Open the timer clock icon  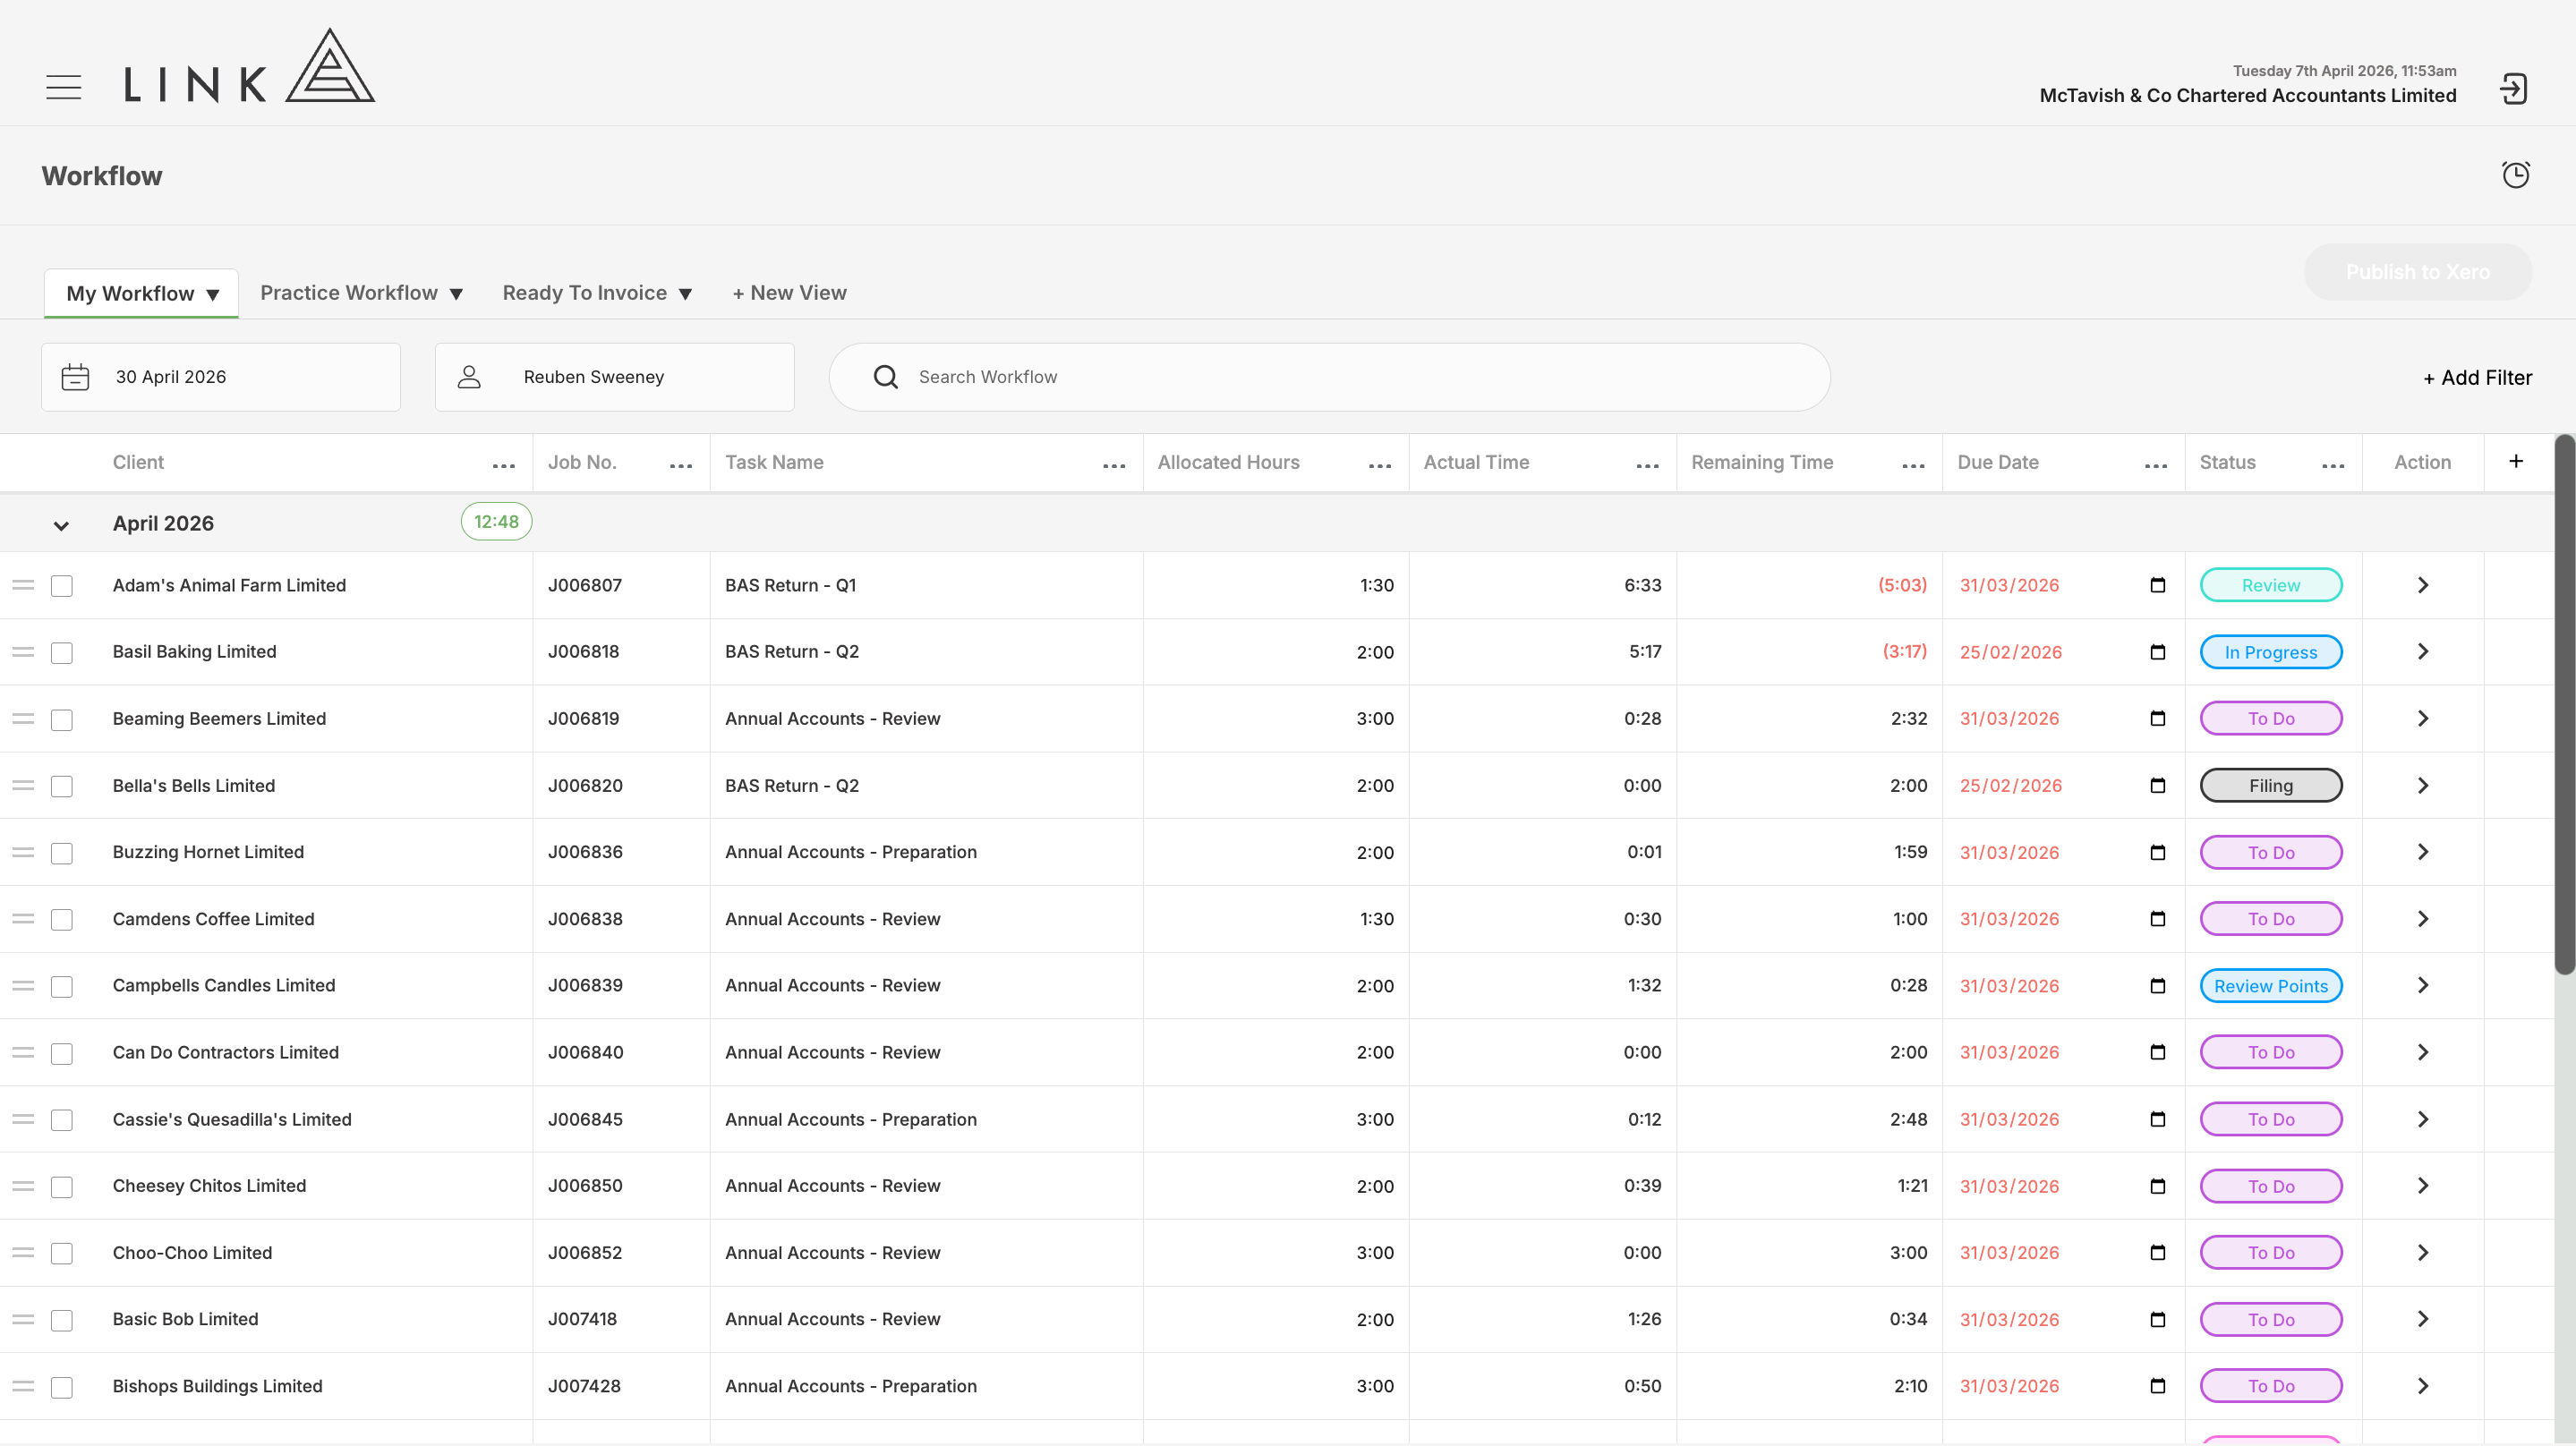click(2516, 175)
